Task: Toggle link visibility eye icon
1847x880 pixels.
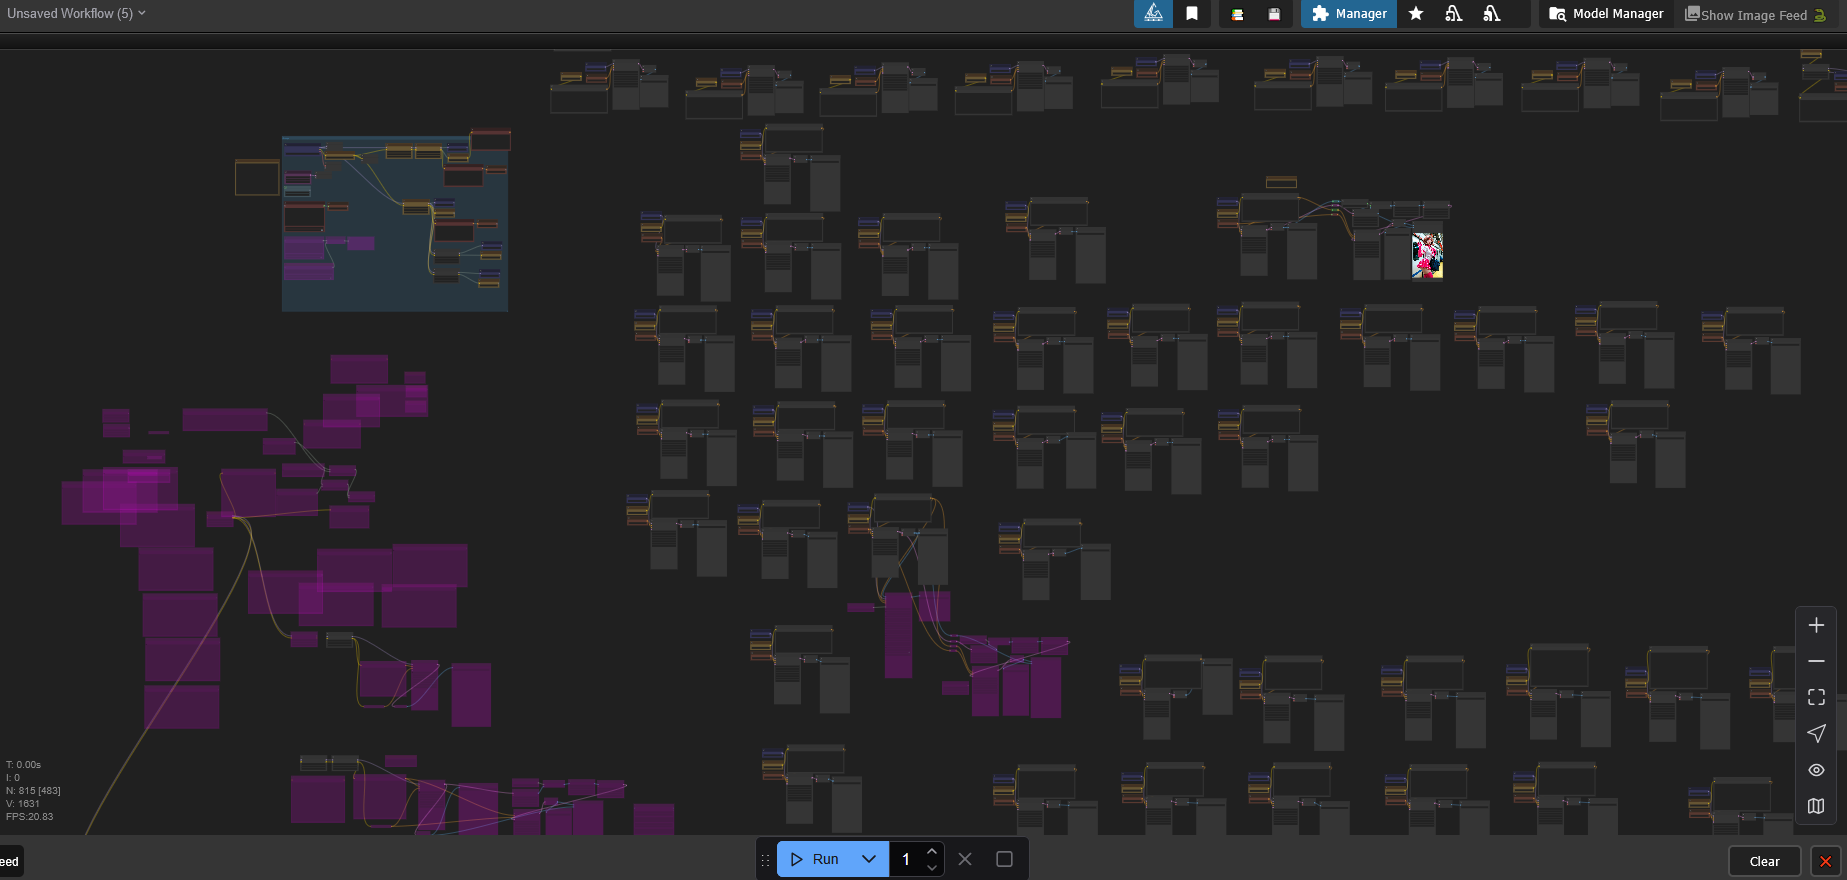Action: coord(1817,770)
